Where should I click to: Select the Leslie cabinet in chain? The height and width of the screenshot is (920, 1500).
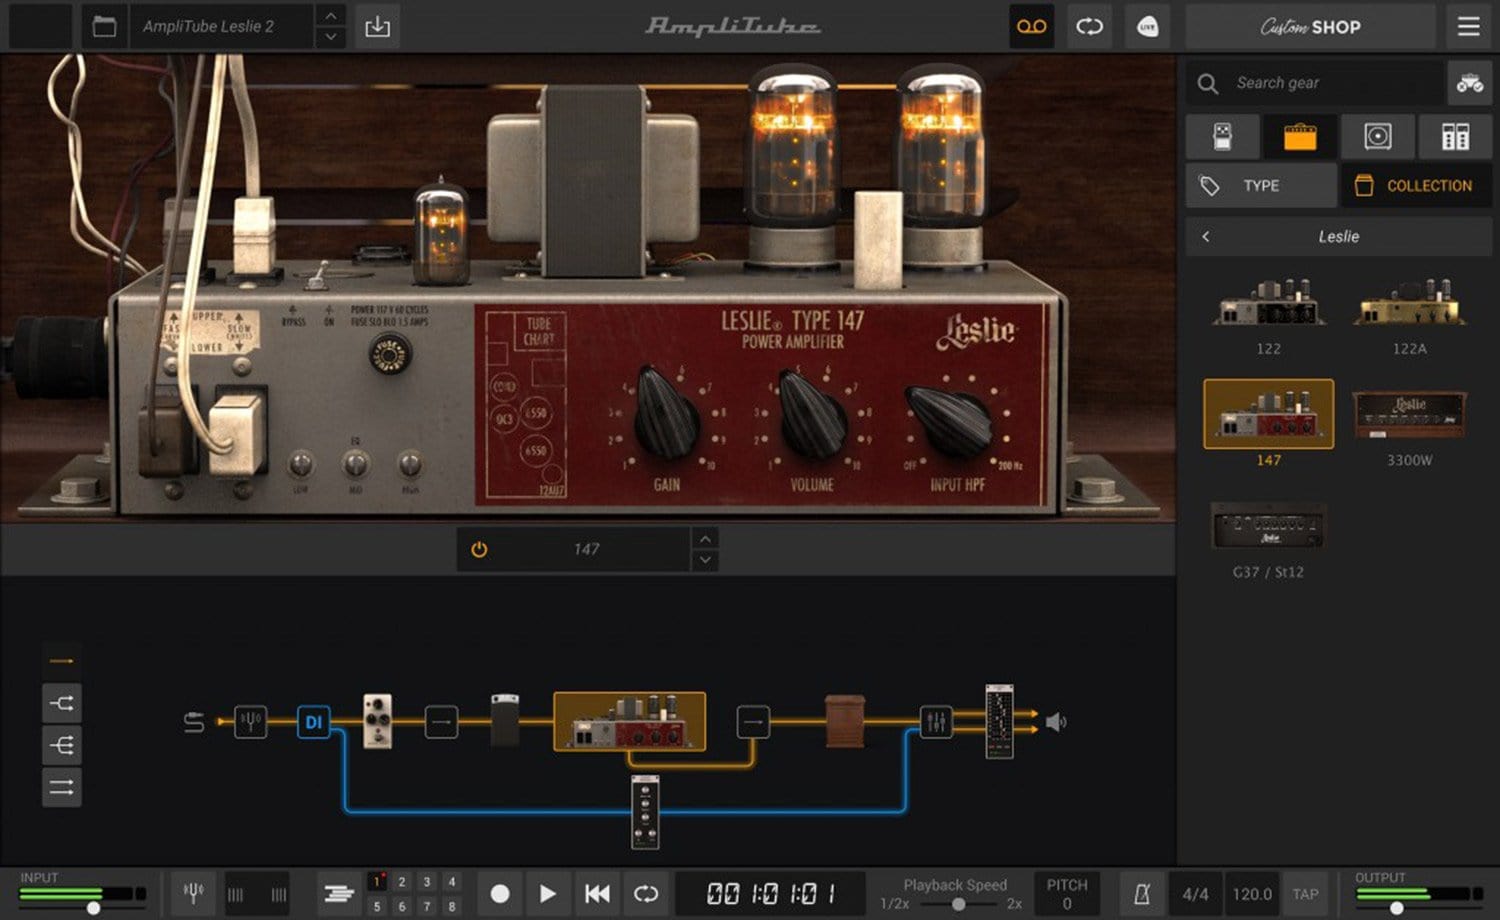point(845,721)
